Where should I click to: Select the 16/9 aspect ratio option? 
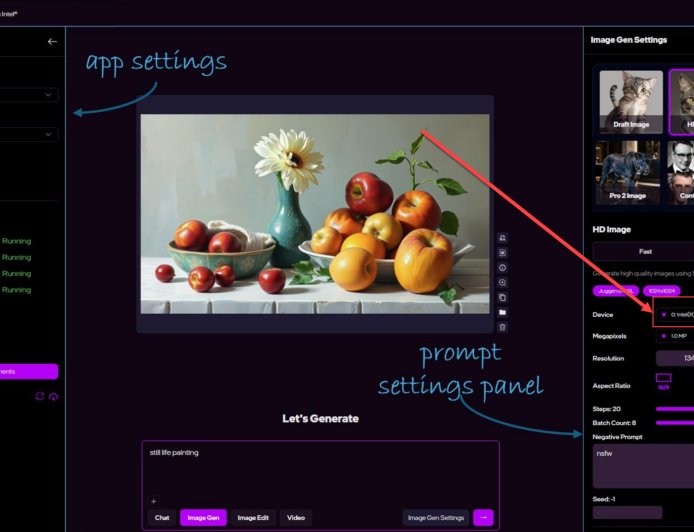(663, 381)
